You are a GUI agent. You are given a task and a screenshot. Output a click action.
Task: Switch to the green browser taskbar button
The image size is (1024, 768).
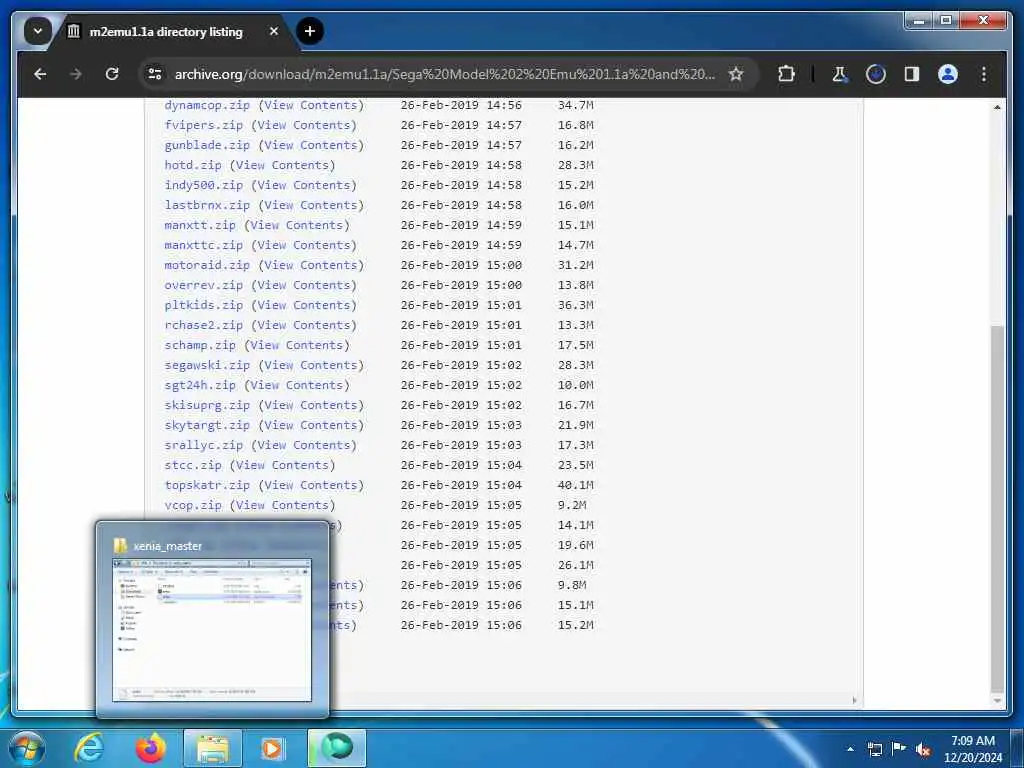(x=337, y=748)
